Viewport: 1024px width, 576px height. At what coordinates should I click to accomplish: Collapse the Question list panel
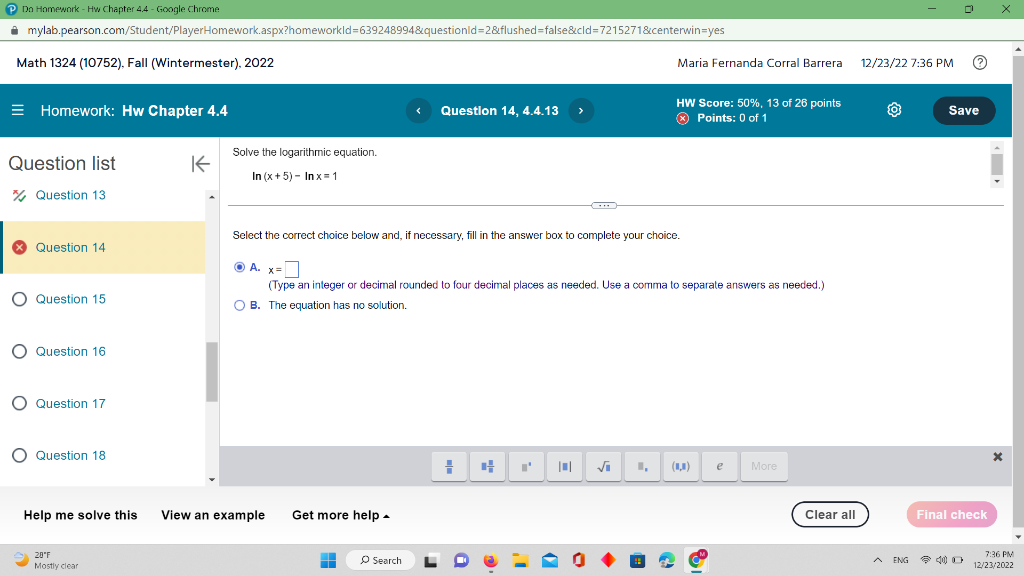tap(200, 163)
